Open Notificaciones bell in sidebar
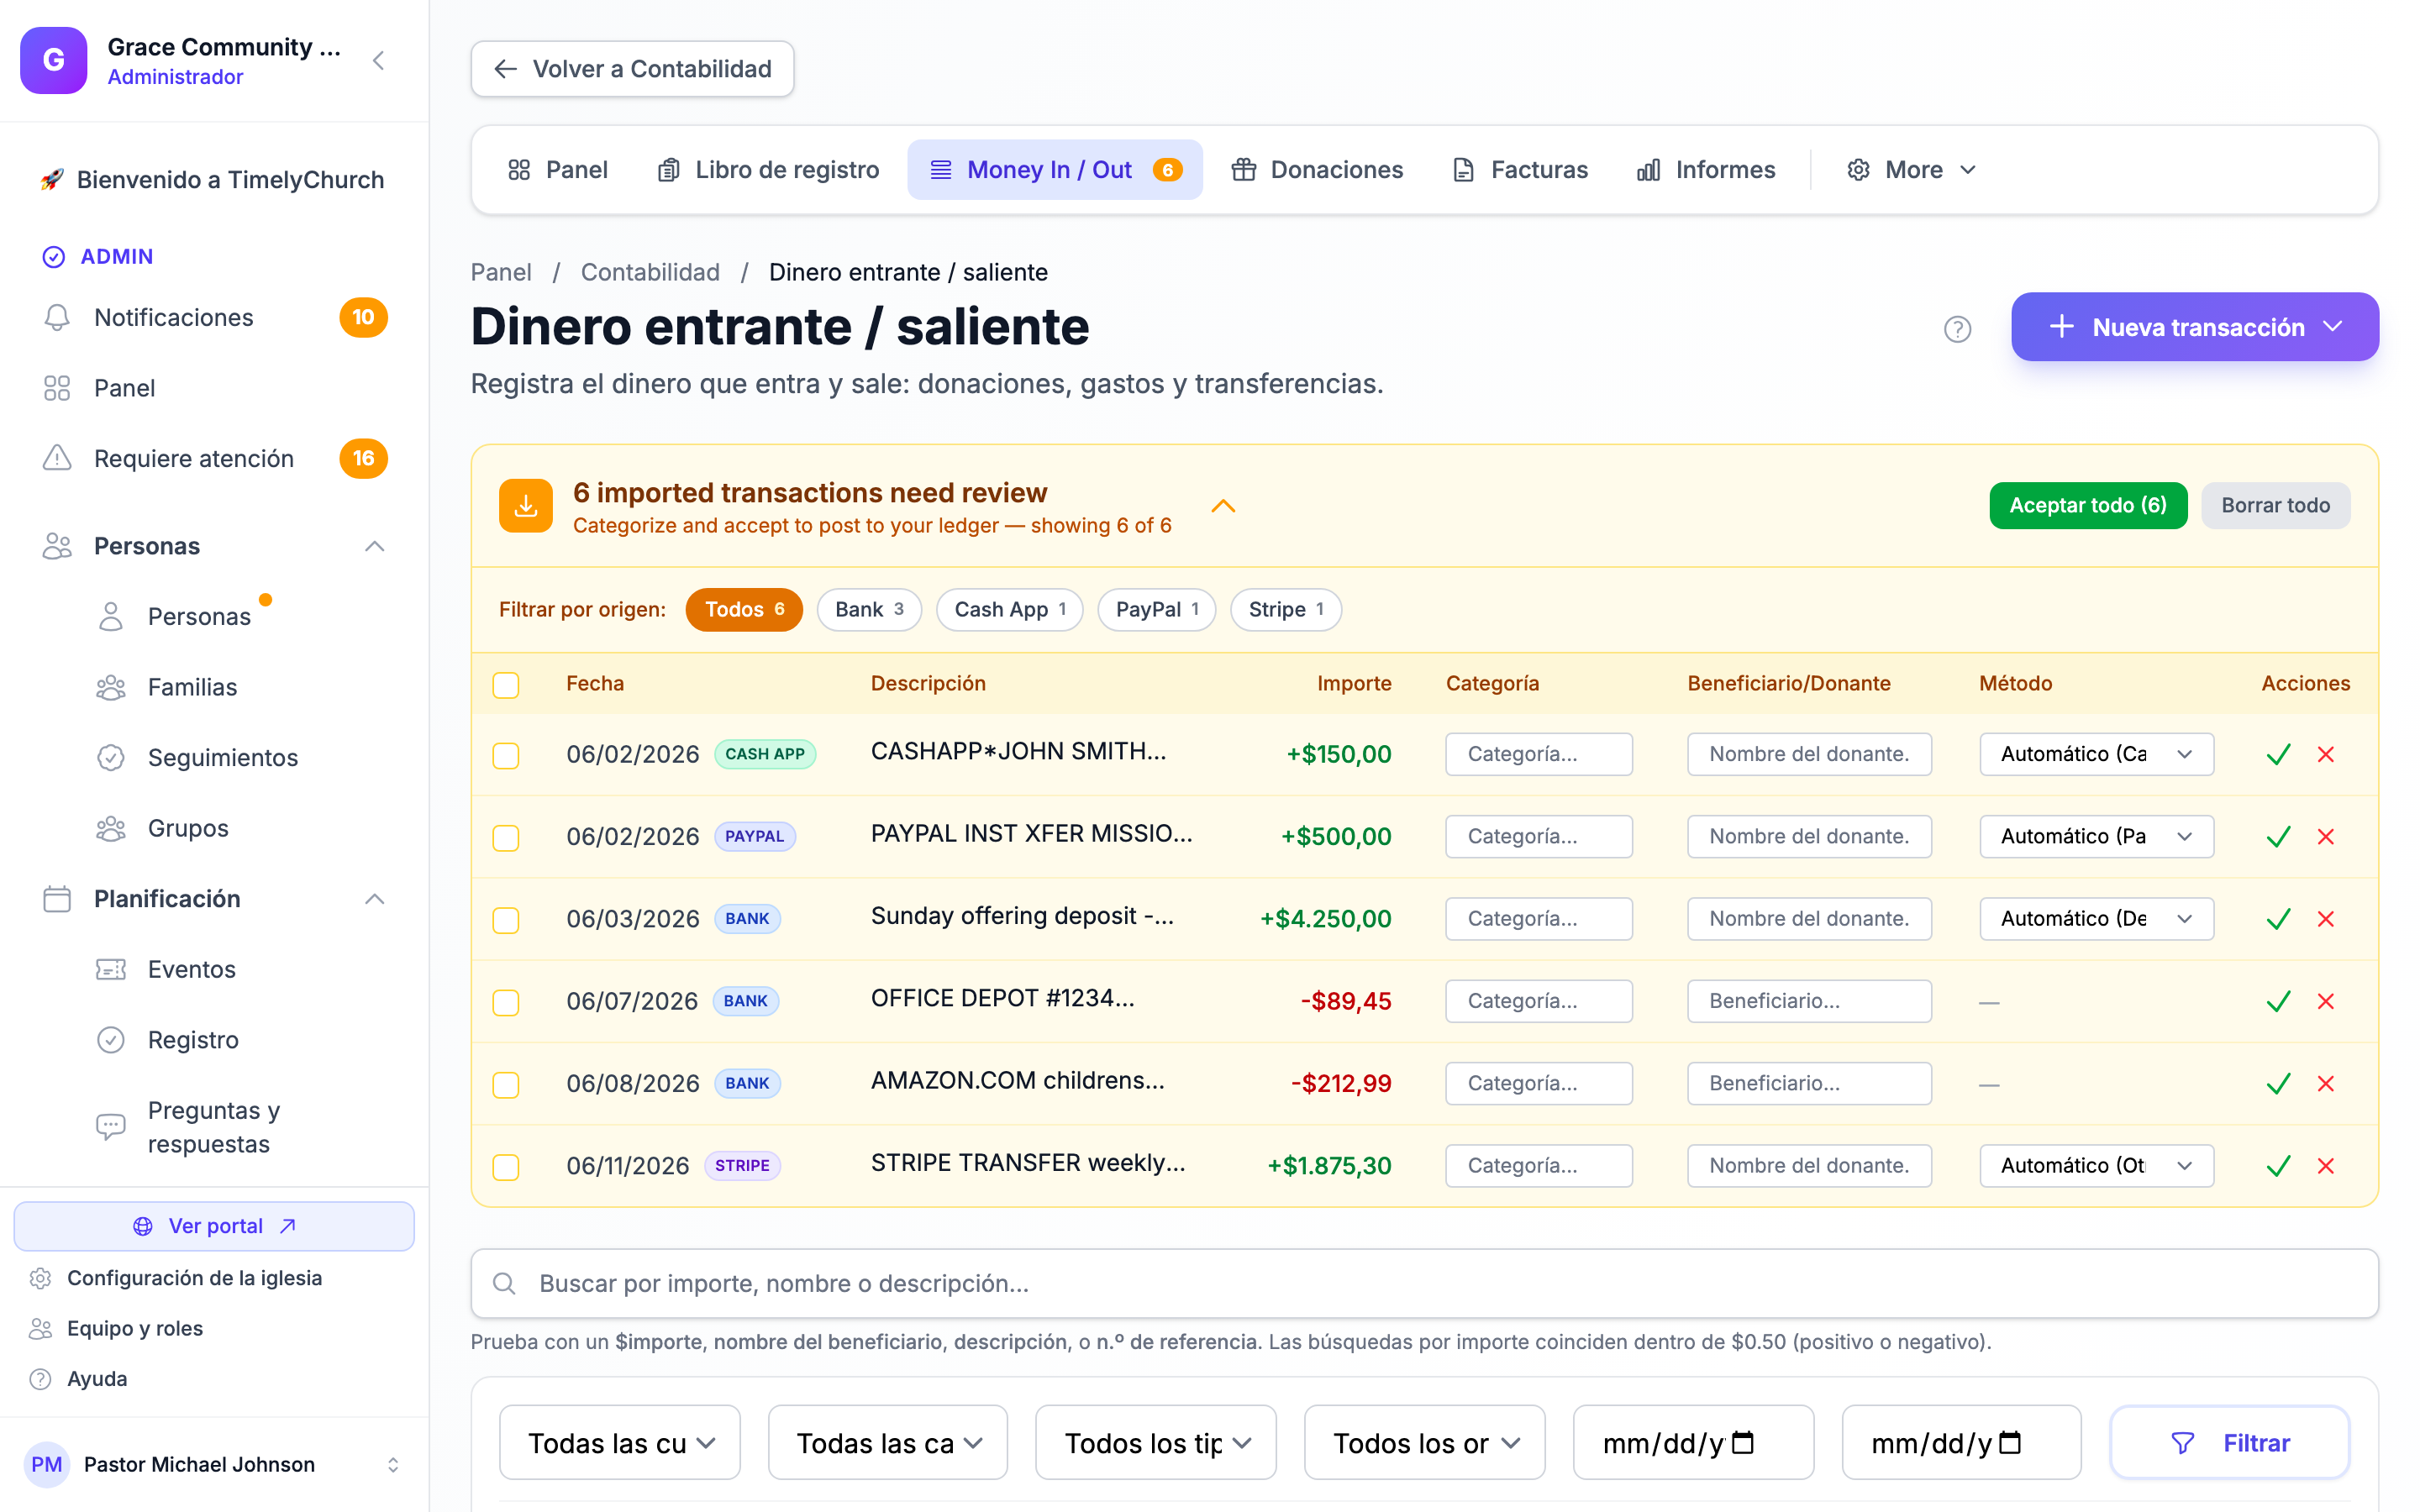 (214, 318)
